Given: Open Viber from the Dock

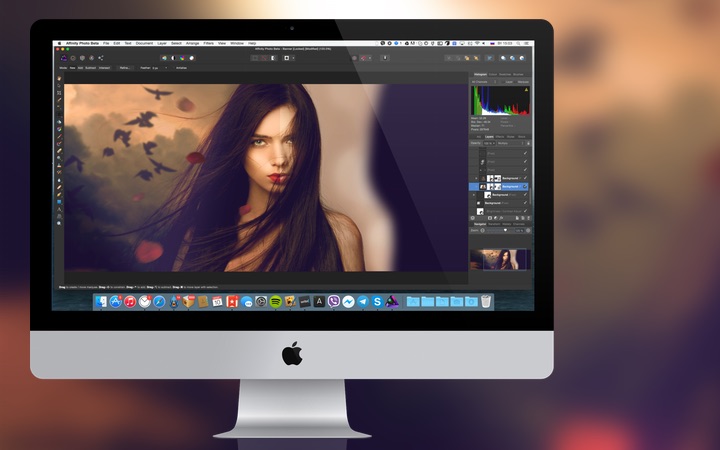Looking at the screenshot, I should coord(334,302).
